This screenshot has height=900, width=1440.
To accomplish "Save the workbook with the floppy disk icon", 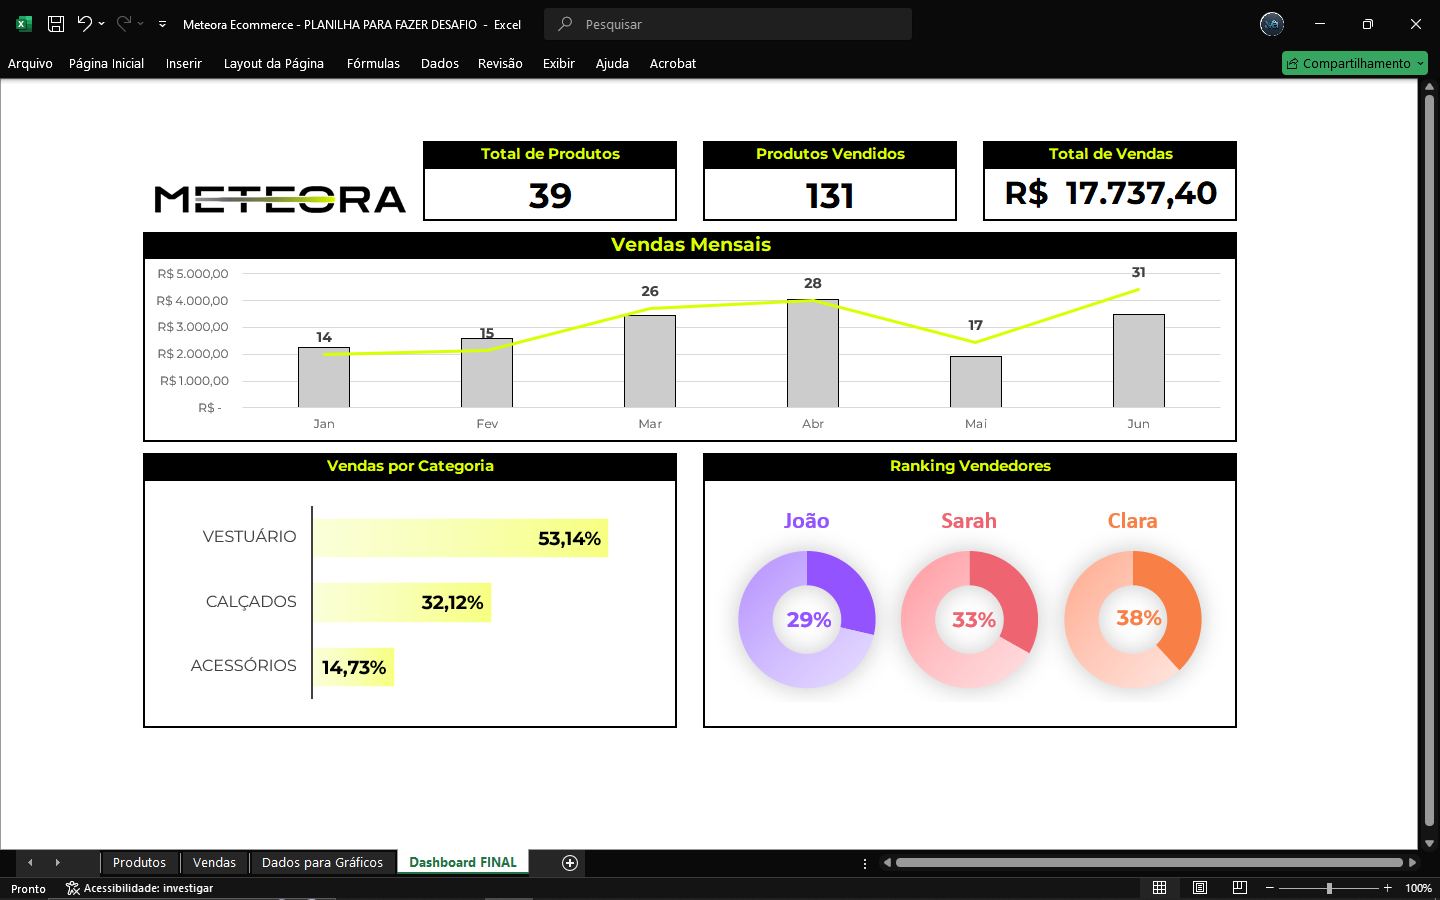I will coord(56,24).
